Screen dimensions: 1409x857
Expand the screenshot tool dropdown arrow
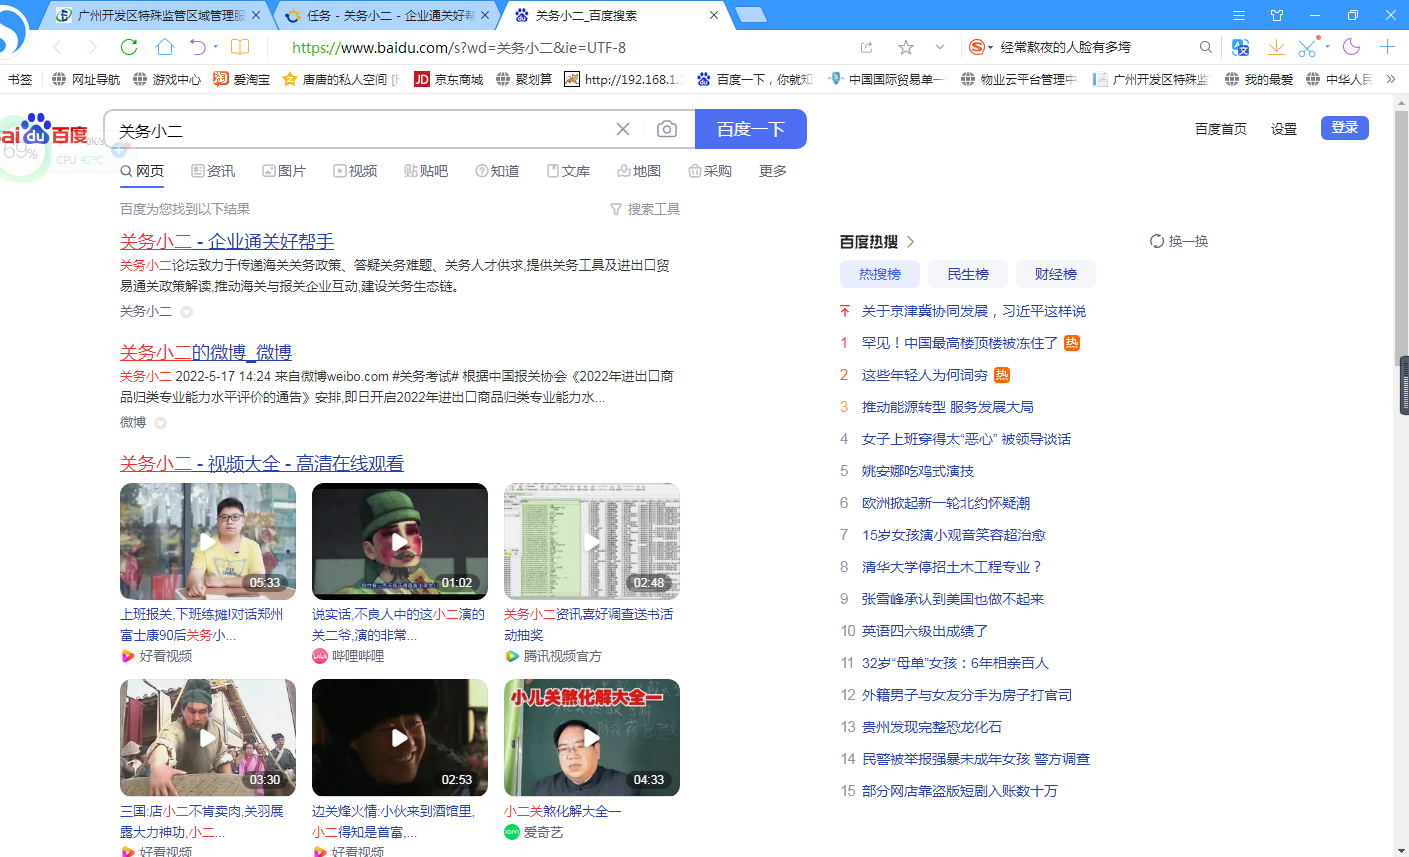(x=1327, y=46)
